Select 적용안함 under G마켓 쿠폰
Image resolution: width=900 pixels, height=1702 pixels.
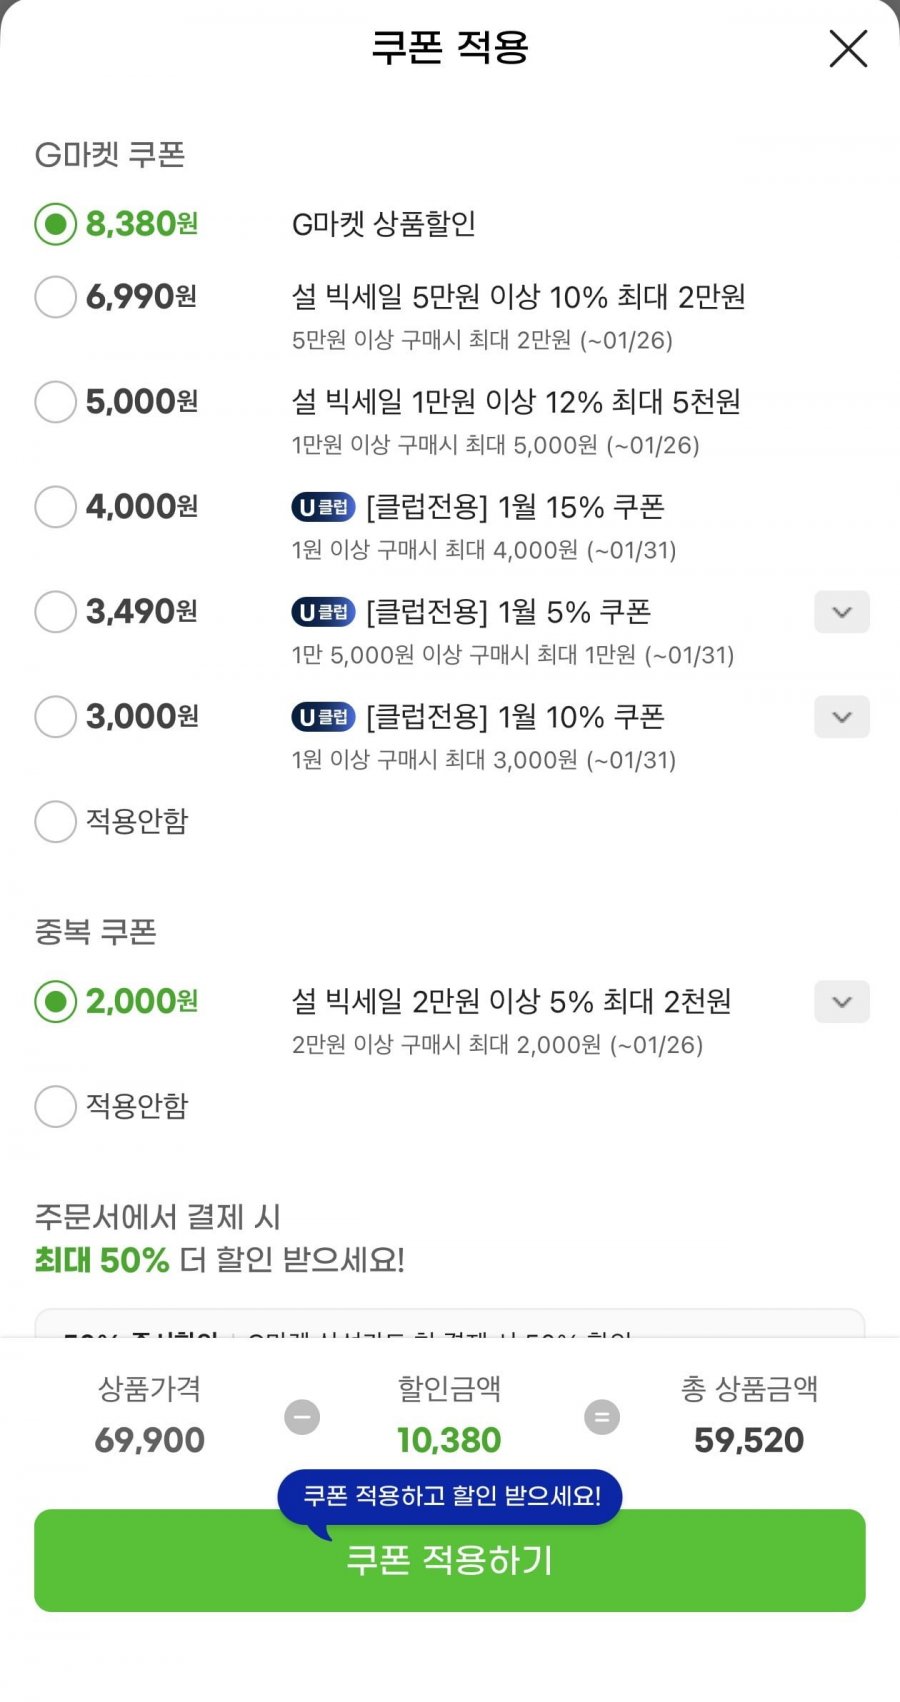click(x=55, y=822)
